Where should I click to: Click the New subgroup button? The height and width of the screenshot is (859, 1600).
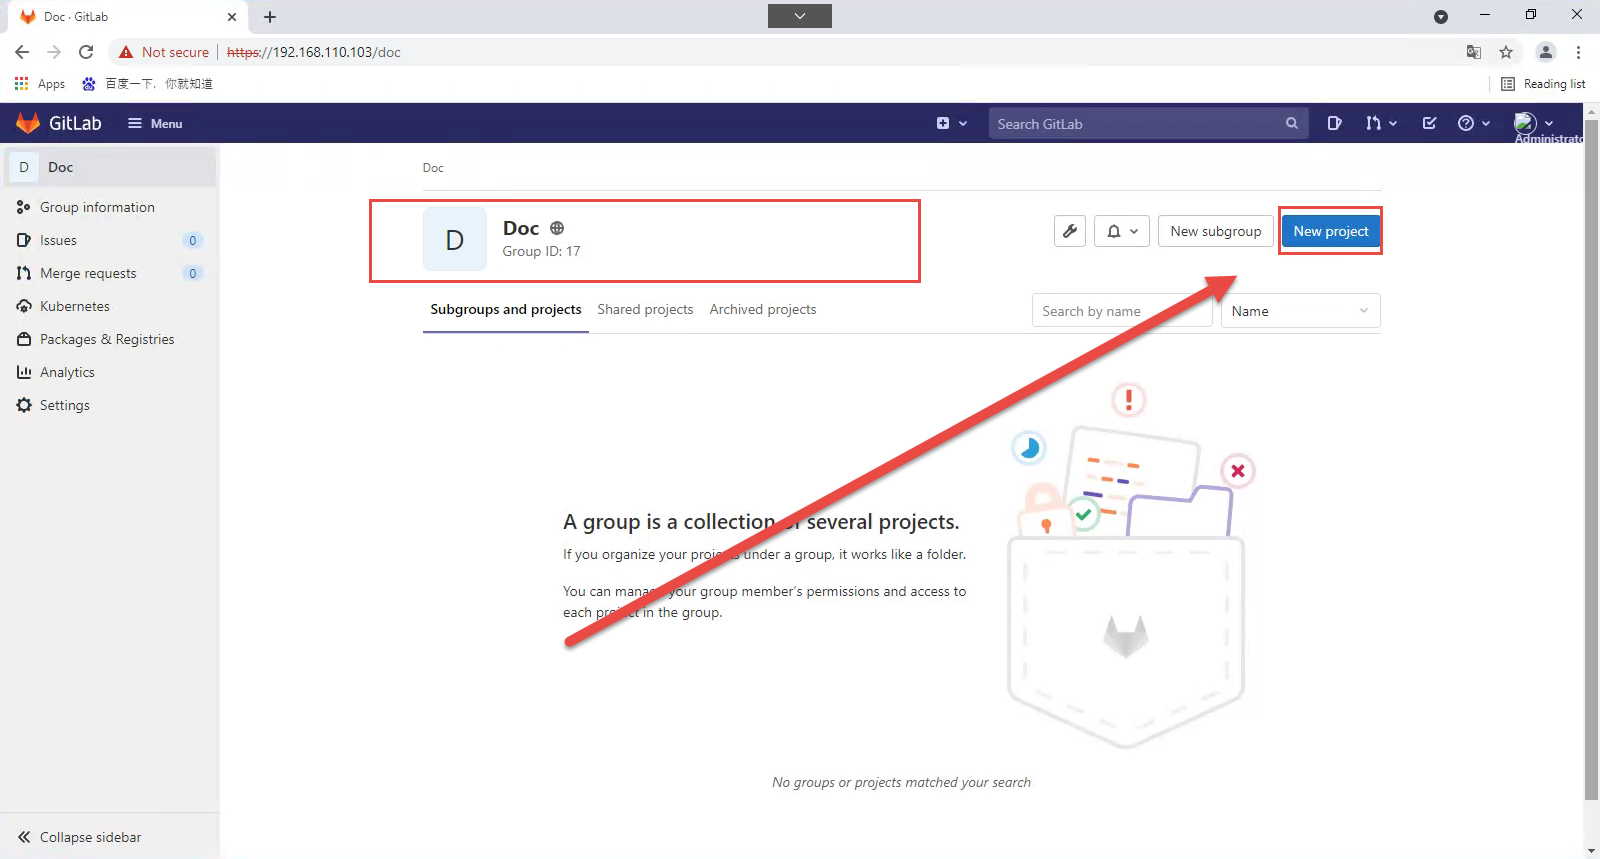point(1216,231)
